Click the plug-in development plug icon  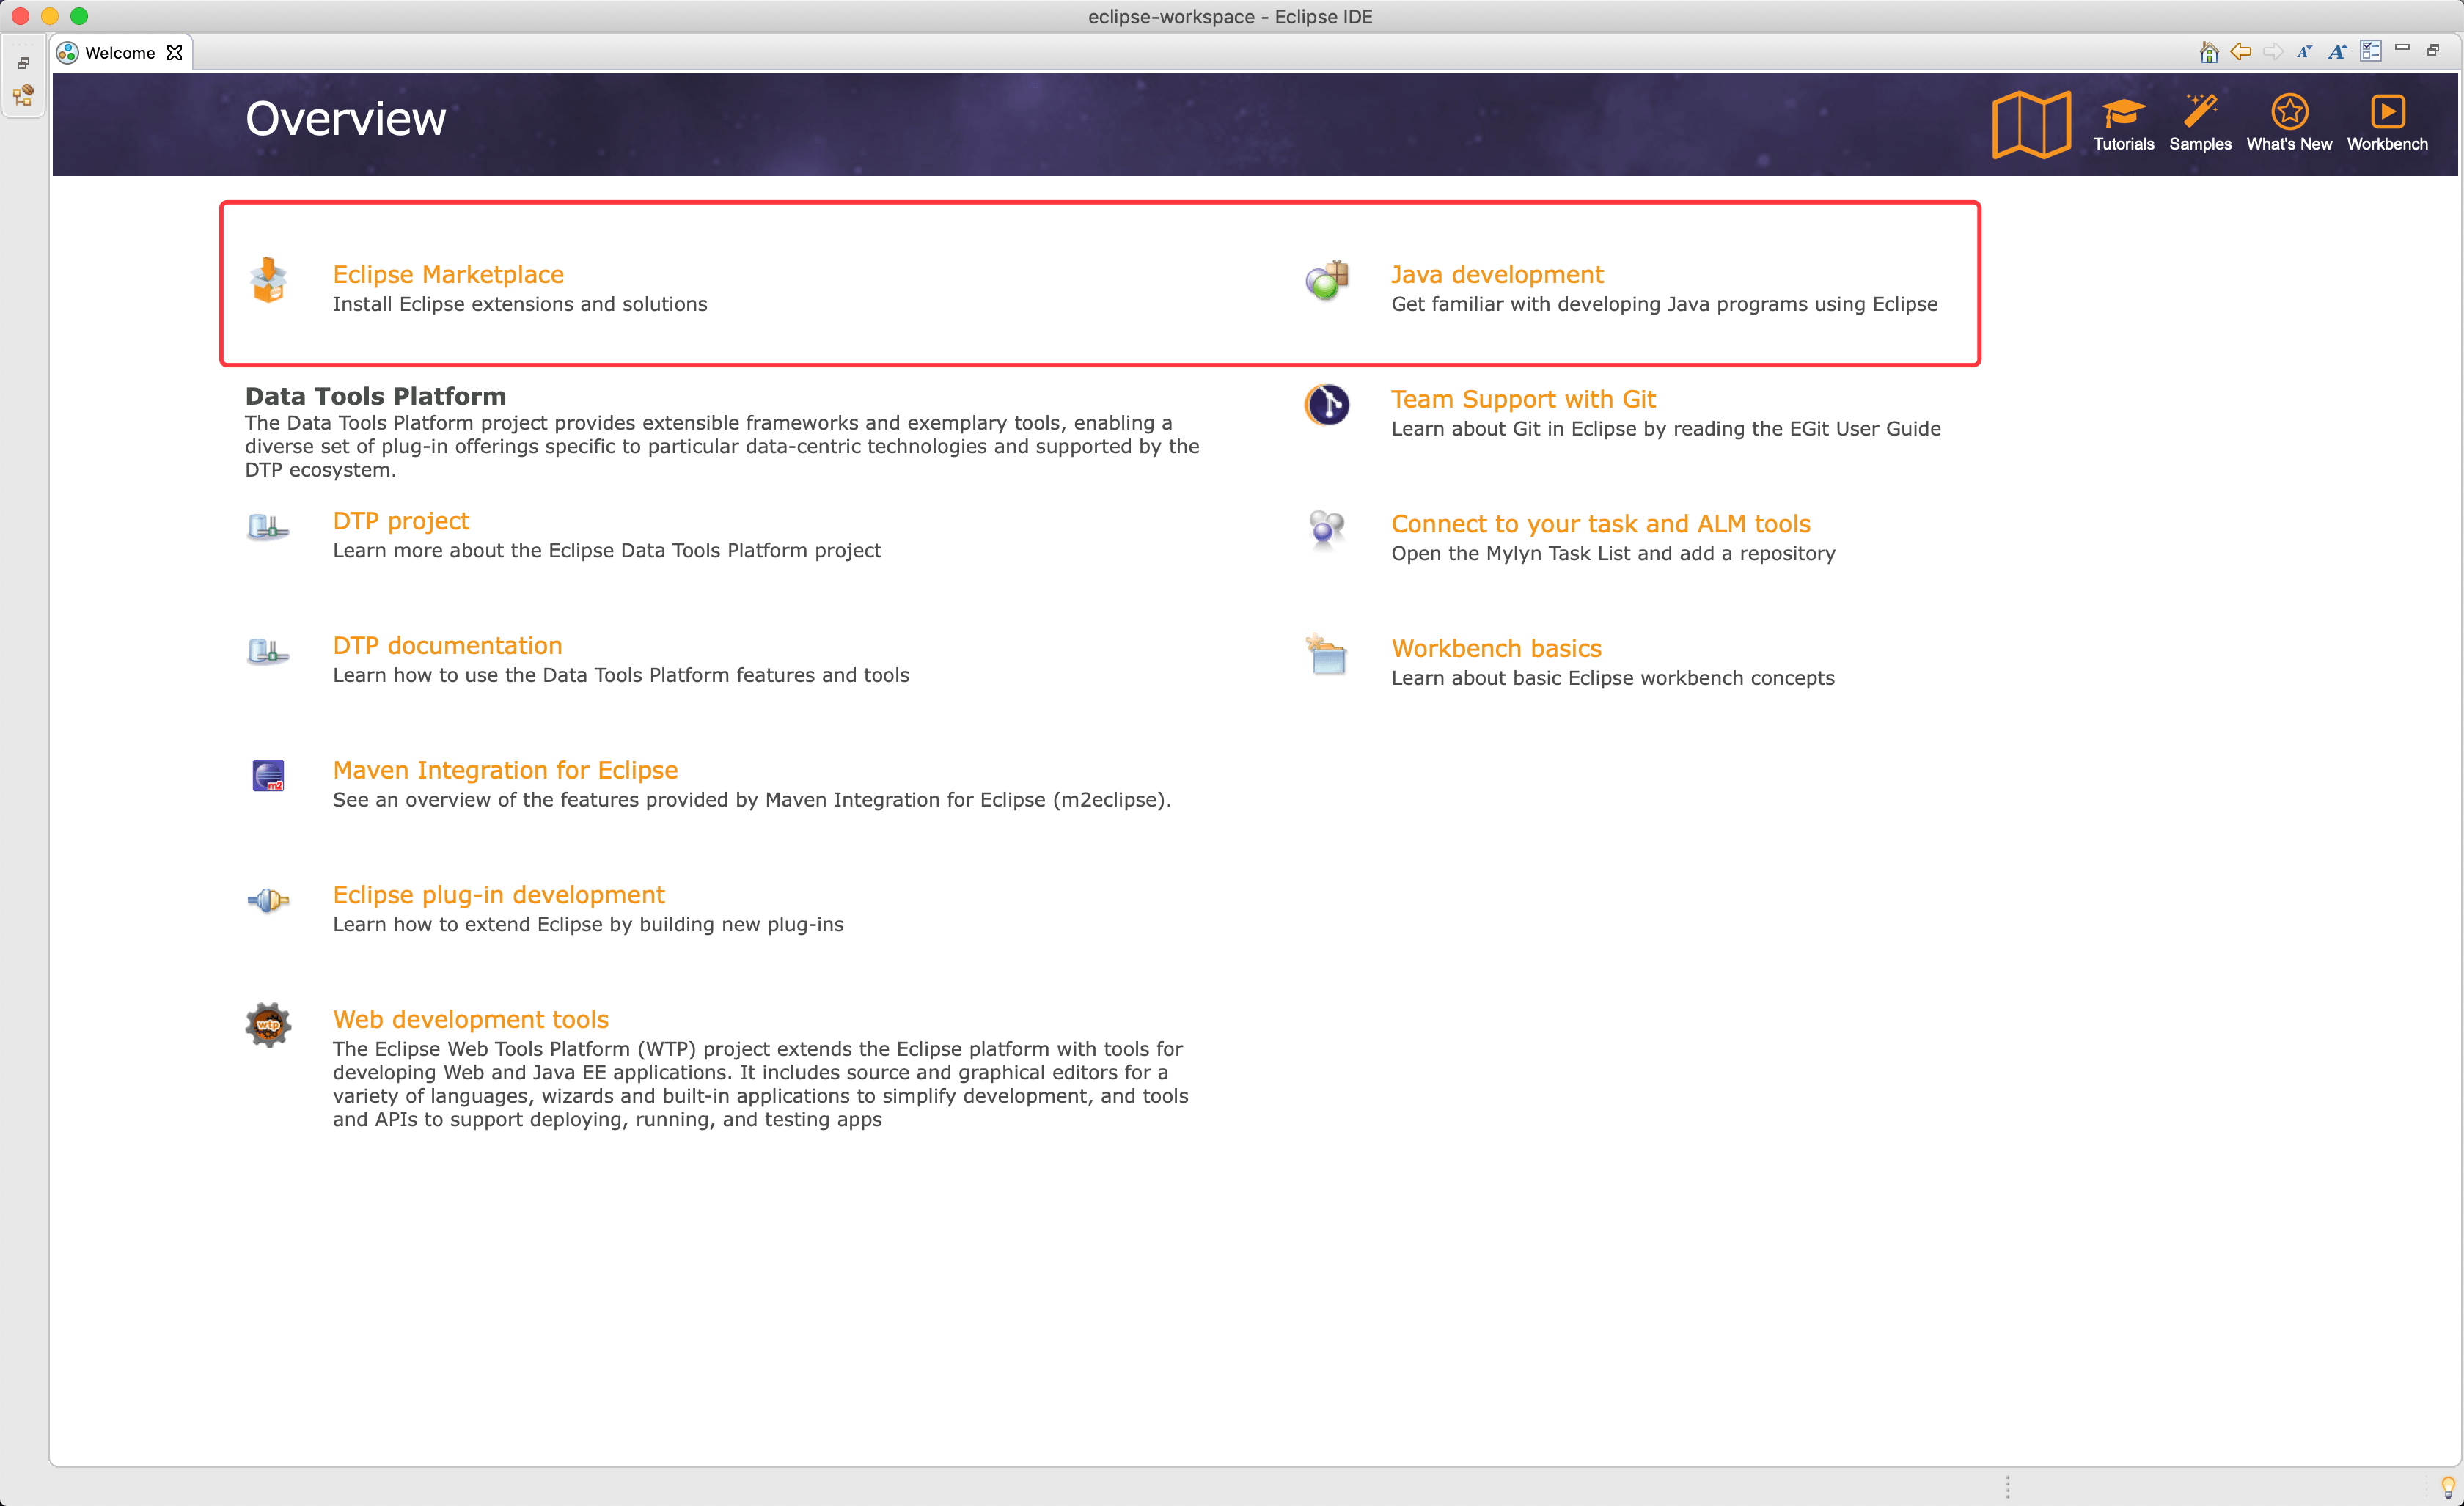(268, 901)
